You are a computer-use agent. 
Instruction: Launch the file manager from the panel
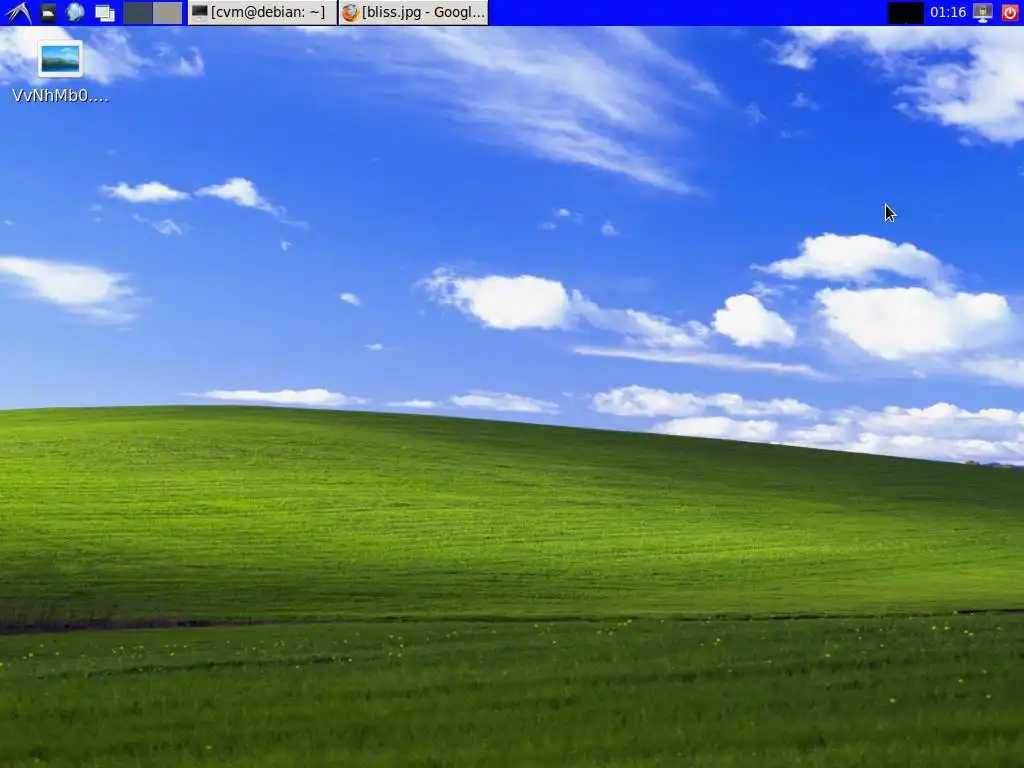(48, 12)
